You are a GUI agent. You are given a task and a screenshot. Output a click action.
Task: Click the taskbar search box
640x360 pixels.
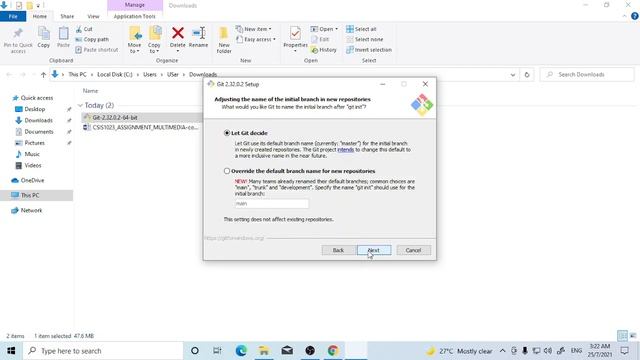pyautogui.click(x=103, y=351)
